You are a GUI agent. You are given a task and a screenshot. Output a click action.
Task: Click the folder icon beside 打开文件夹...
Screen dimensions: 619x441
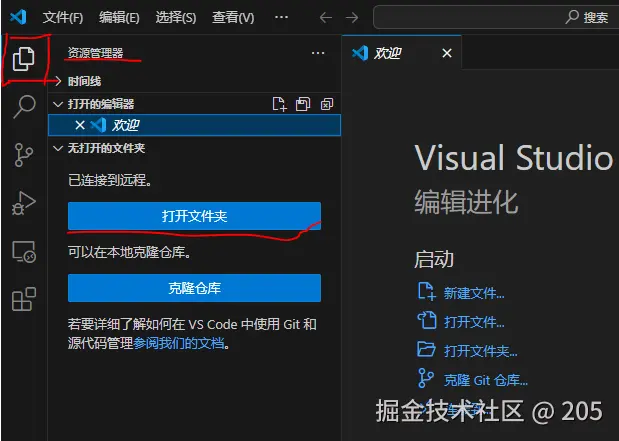(426, 349)
